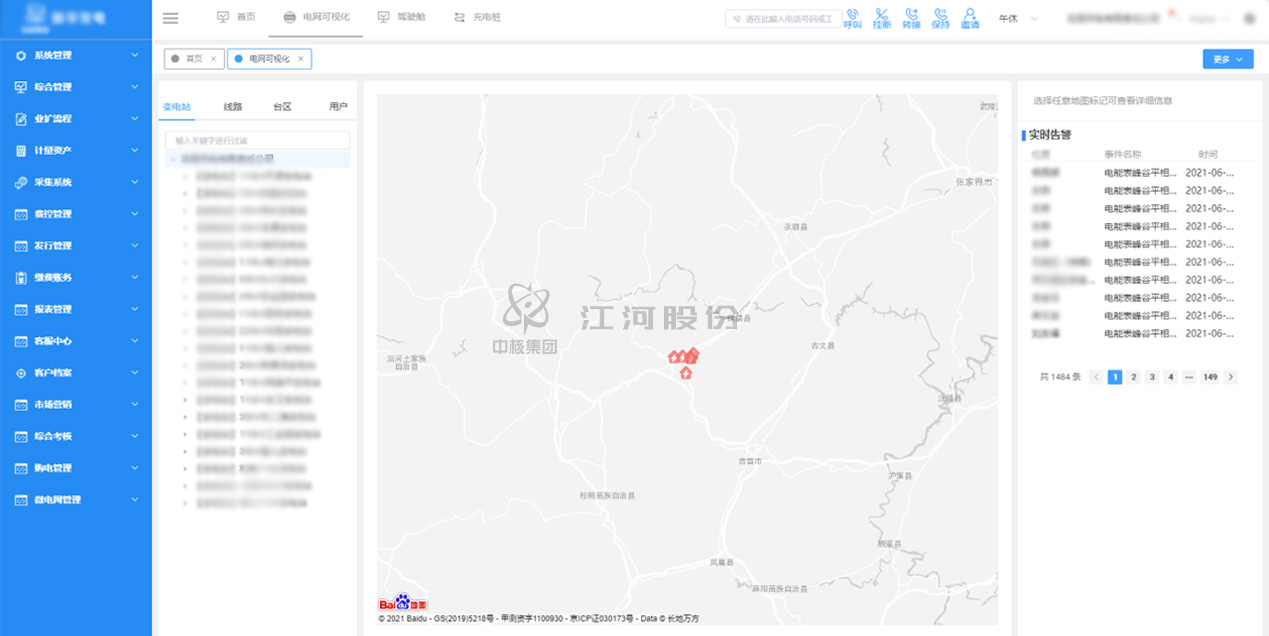The width and height of the screenshot is (1269, 636).
Task: Click the next page arrow in pagination
Action: 1231,377
